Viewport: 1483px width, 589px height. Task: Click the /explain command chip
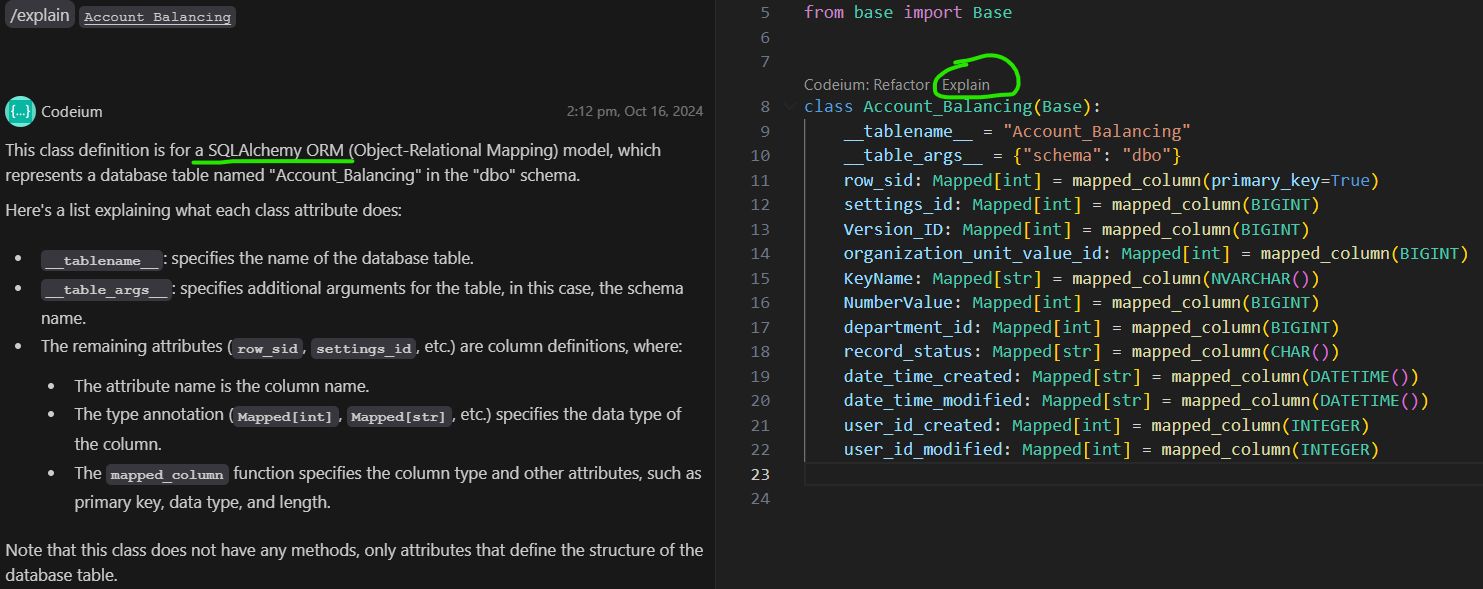(39, 15)
